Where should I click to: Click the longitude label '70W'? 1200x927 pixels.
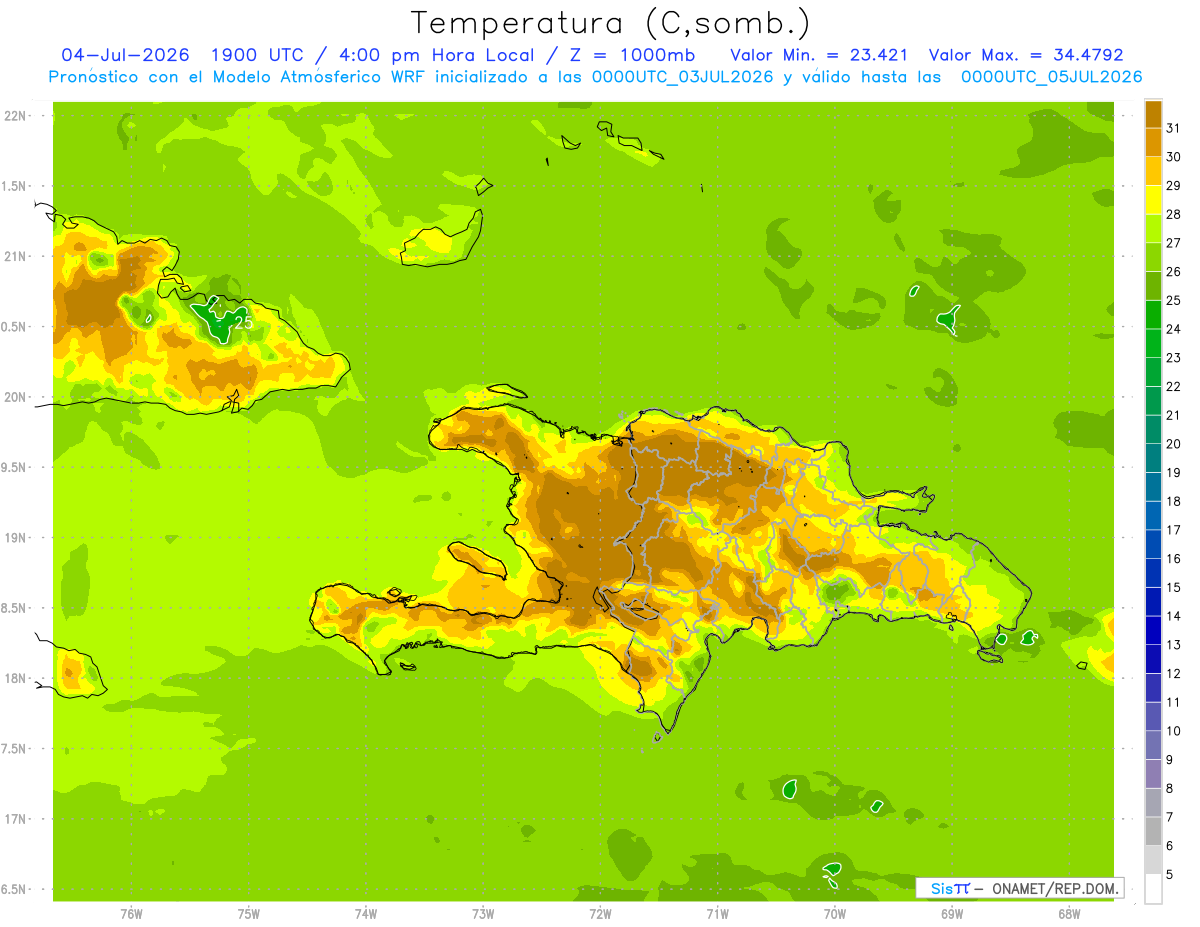[x=835, y=913]
